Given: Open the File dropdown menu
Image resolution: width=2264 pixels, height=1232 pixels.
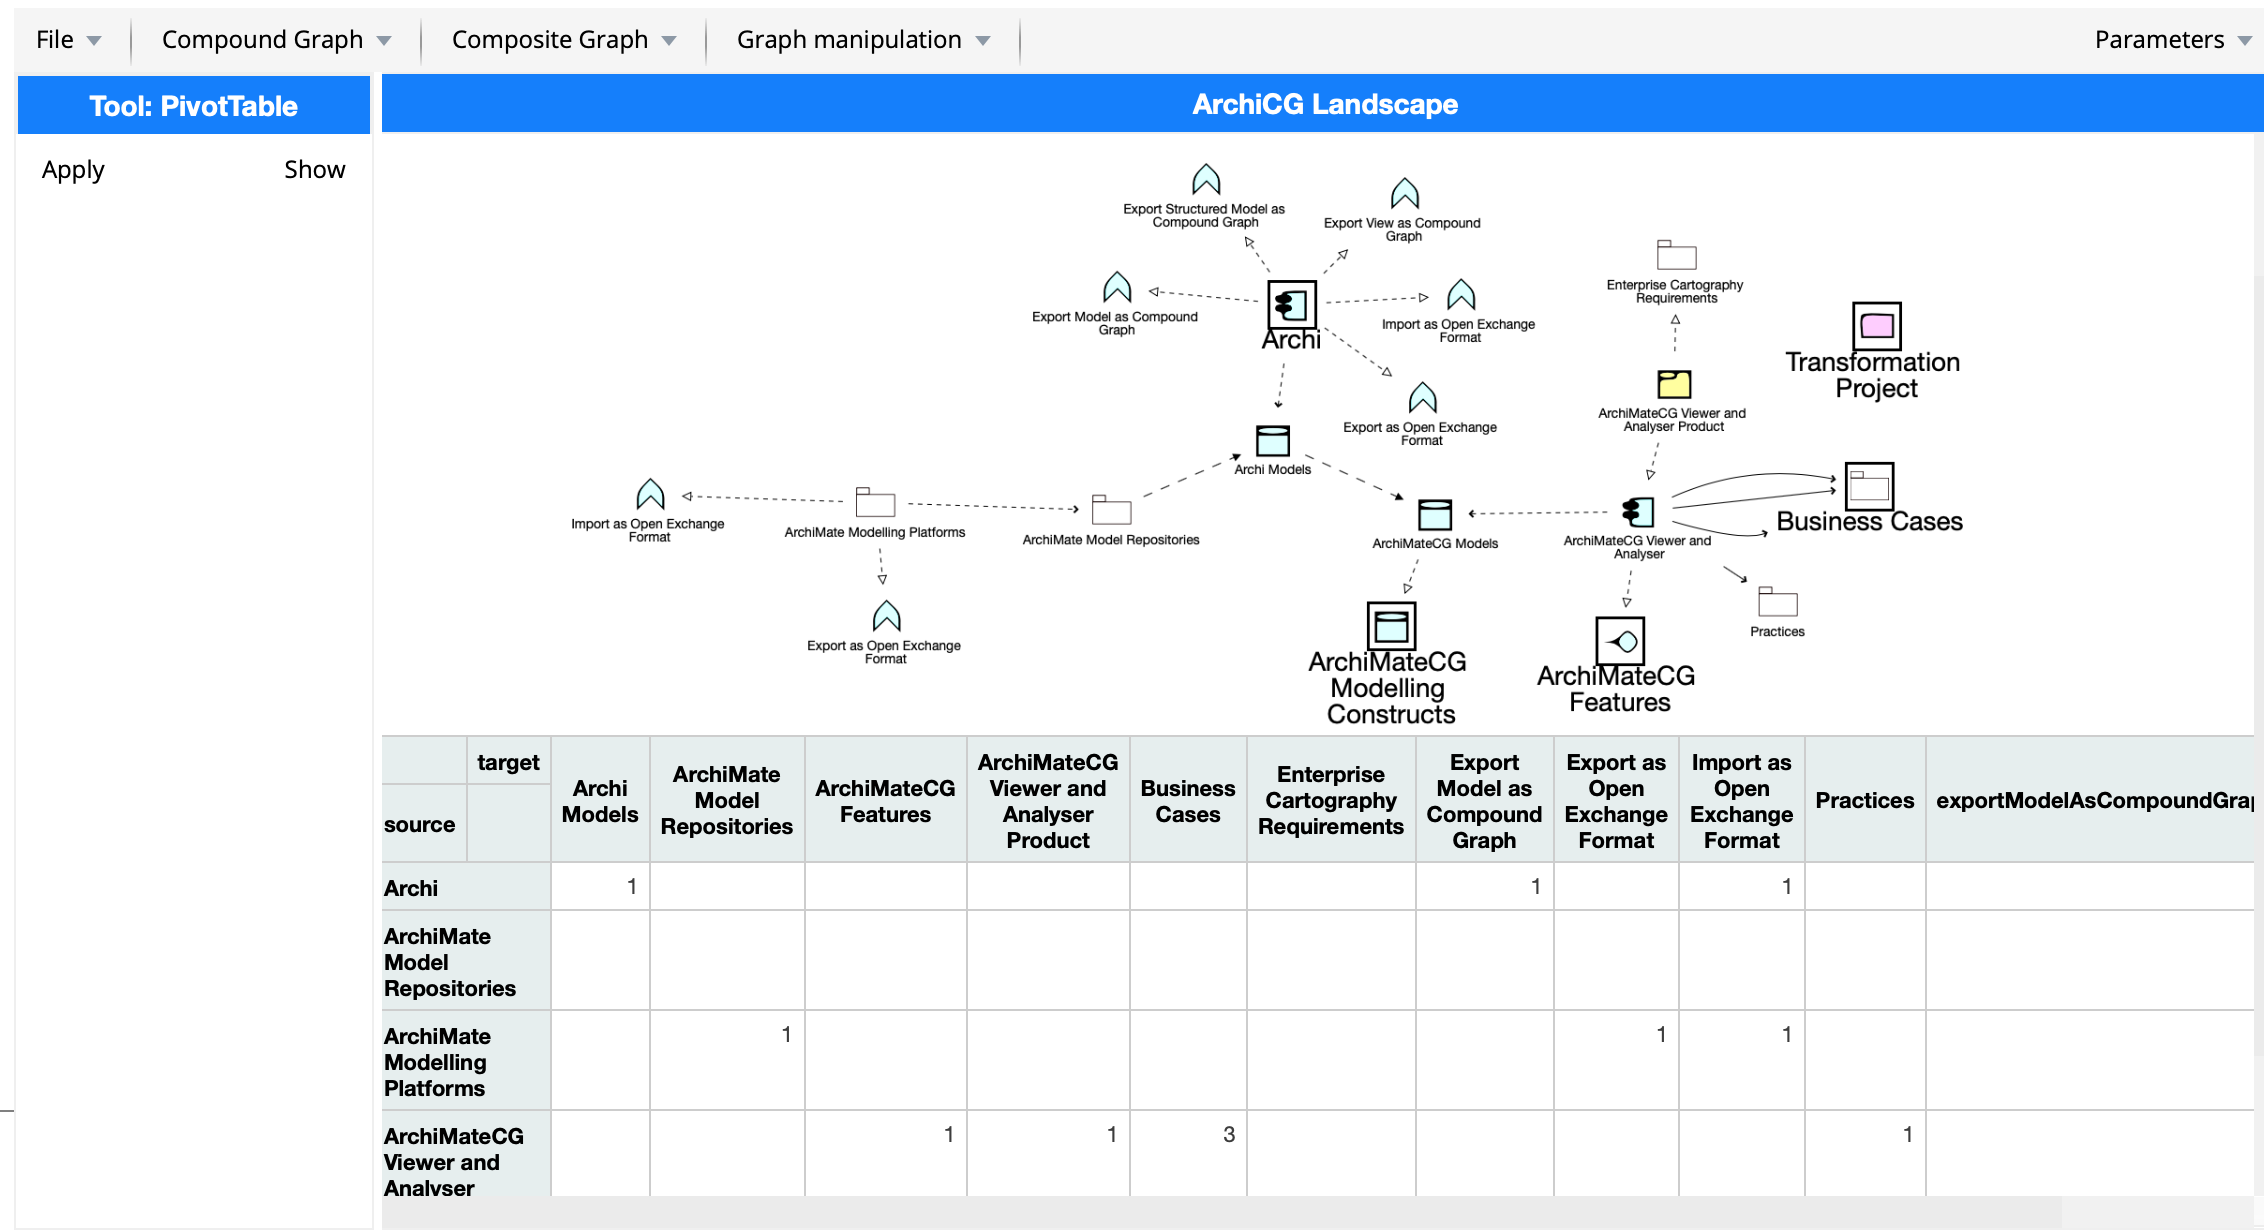Looking at the screenshot, I should pyautogui.click(x=69, y=40).
